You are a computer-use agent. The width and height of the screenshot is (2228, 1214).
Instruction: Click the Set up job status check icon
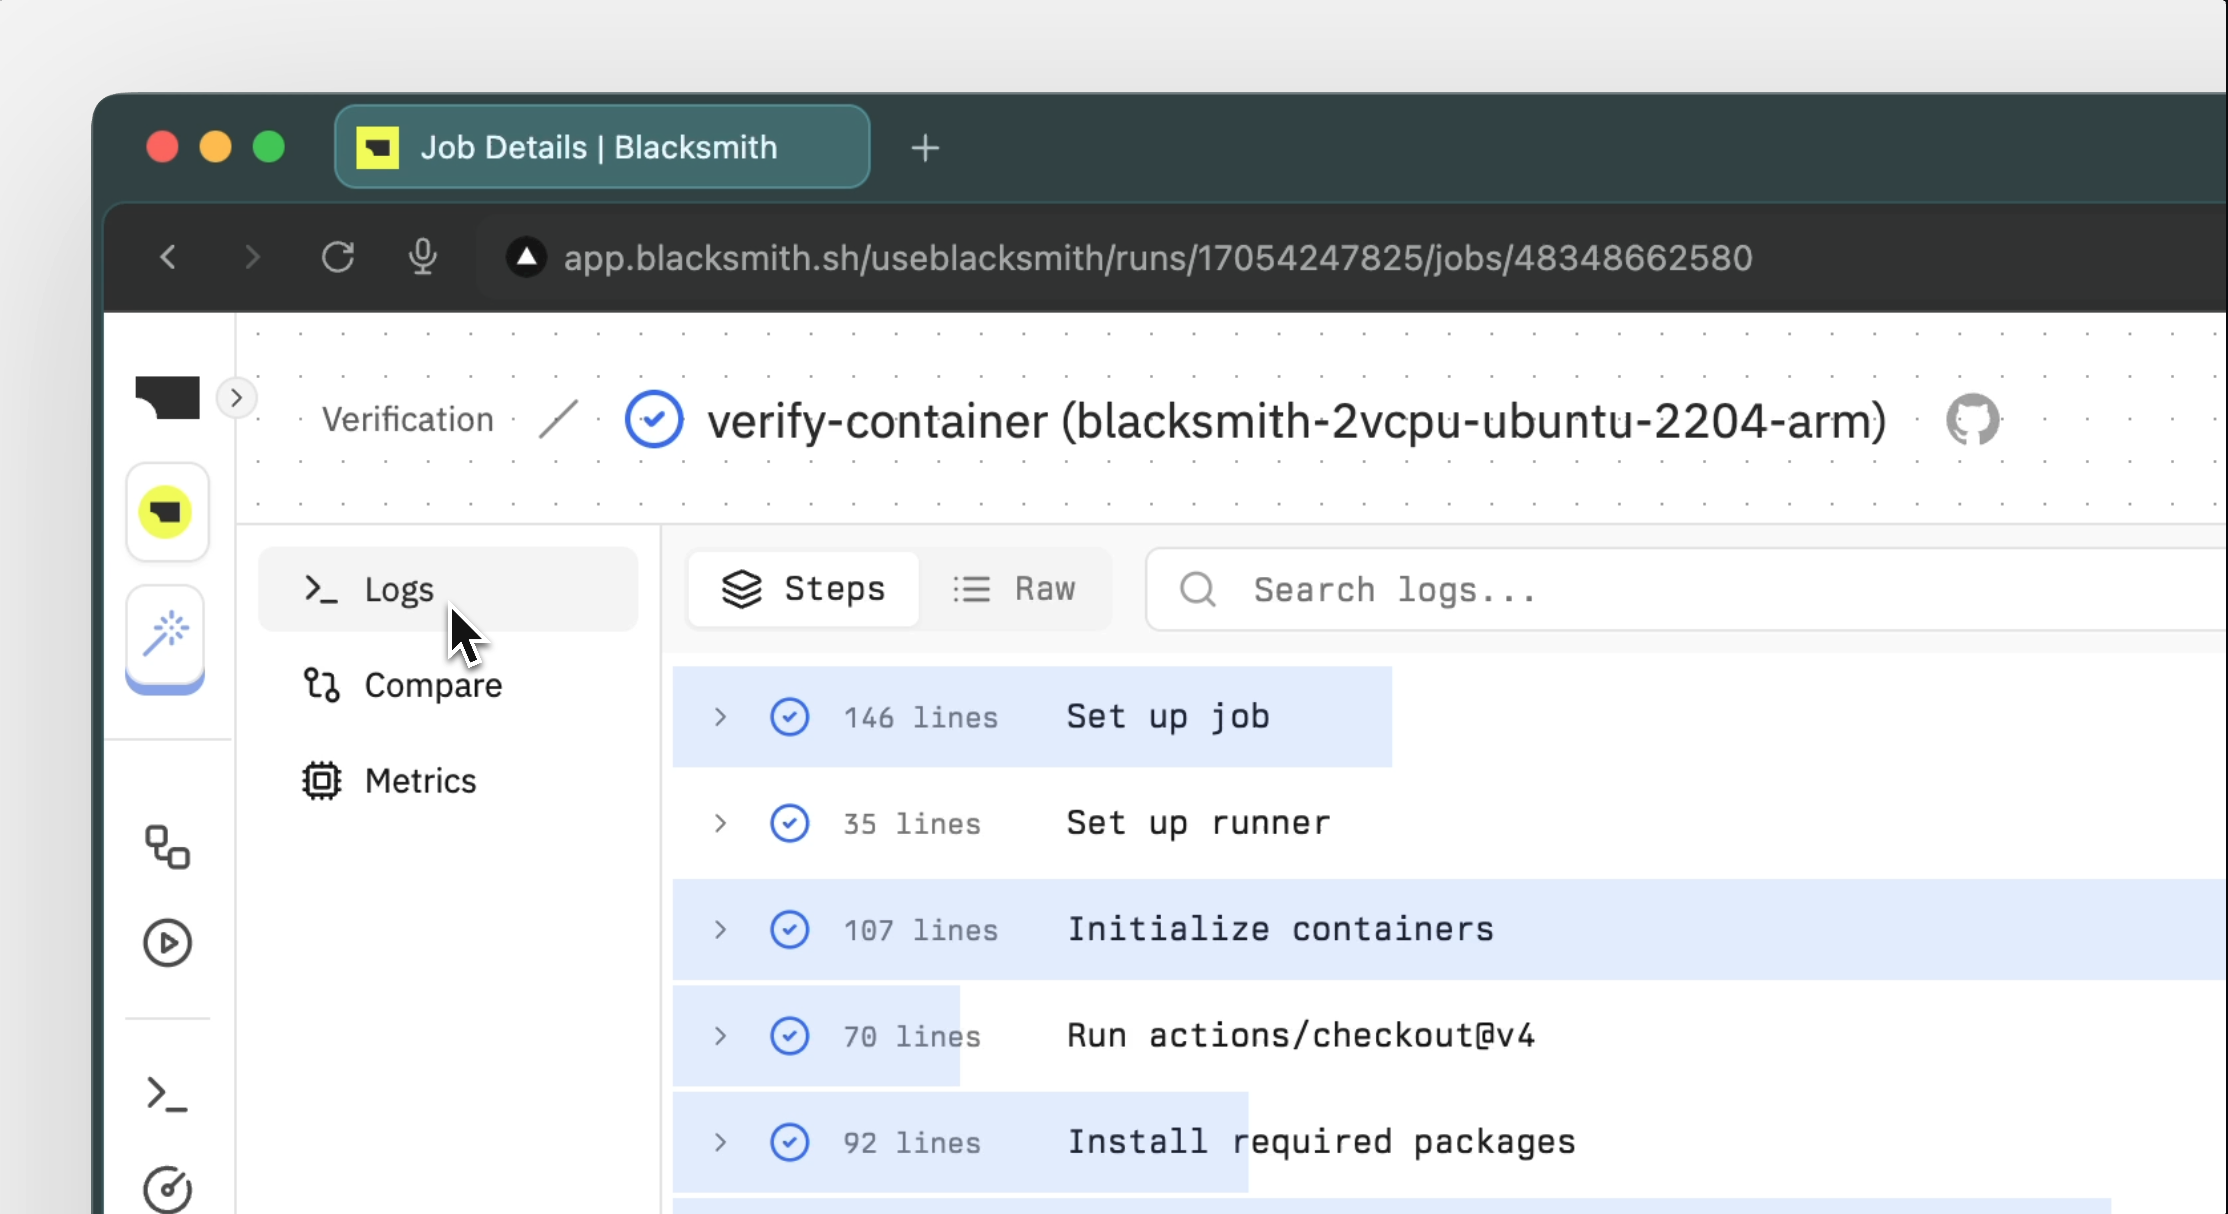point(789,717)
